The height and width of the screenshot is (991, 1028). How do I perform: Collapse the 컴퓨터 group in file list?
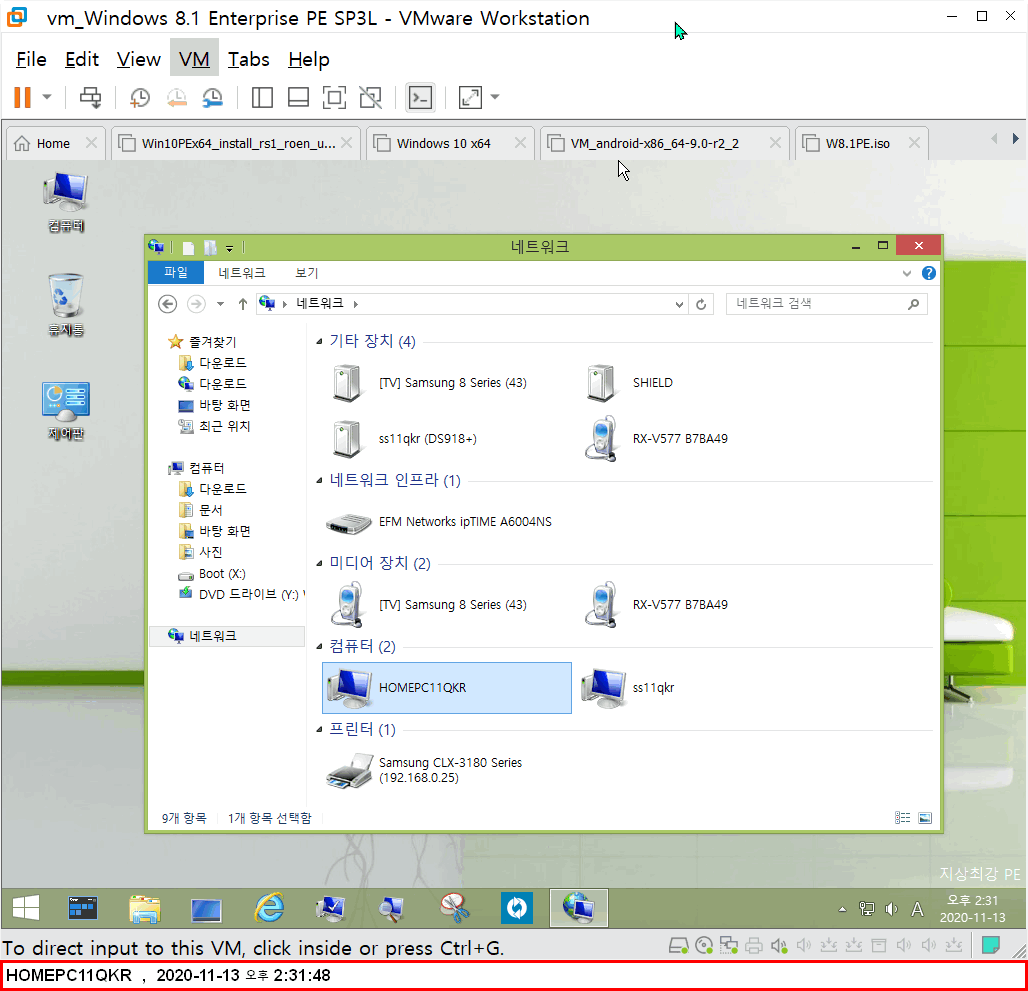point(319,647)
